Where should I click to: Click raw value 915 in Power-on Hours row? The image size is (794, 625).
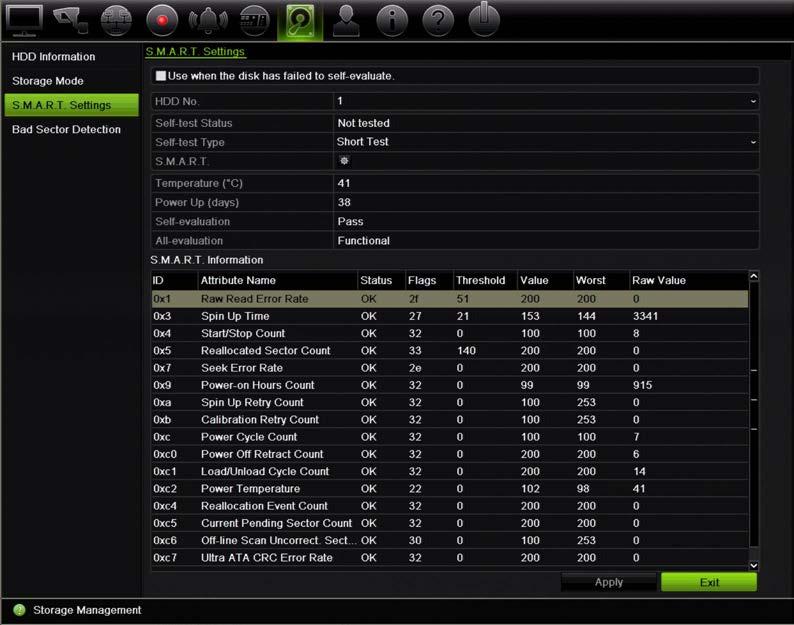click(x=642, y=385)
